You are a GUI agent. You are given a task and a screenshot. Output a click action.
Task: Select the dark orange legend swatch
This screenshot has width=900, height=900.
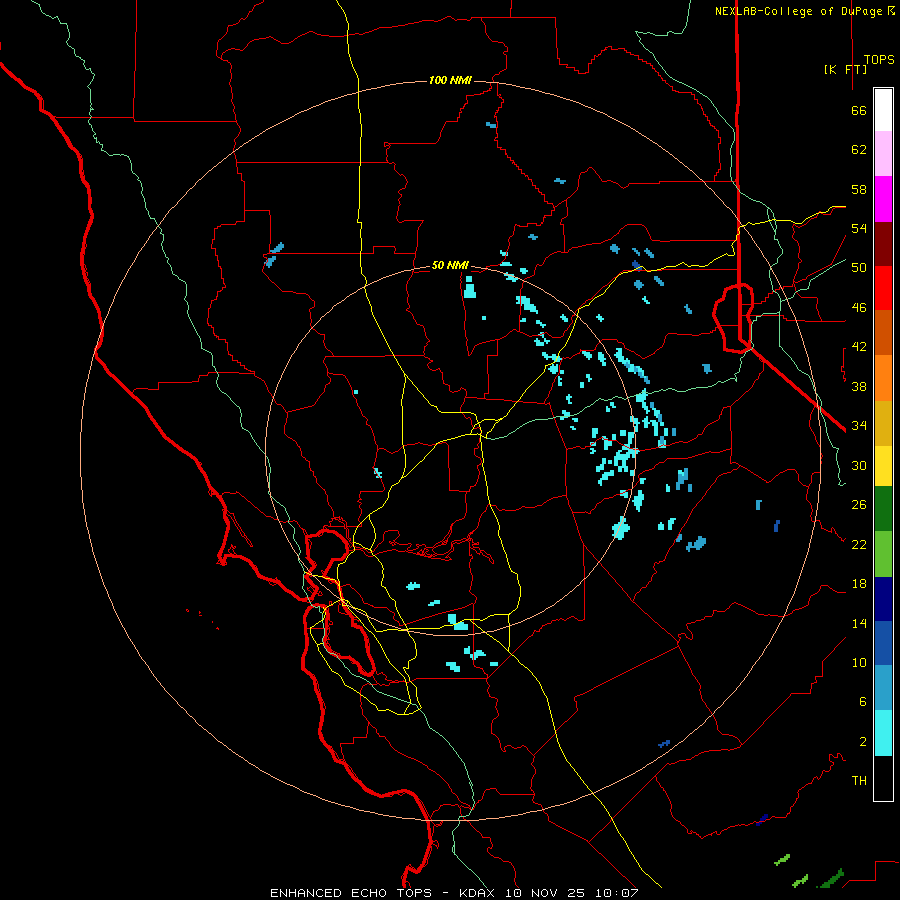(883, 332)
